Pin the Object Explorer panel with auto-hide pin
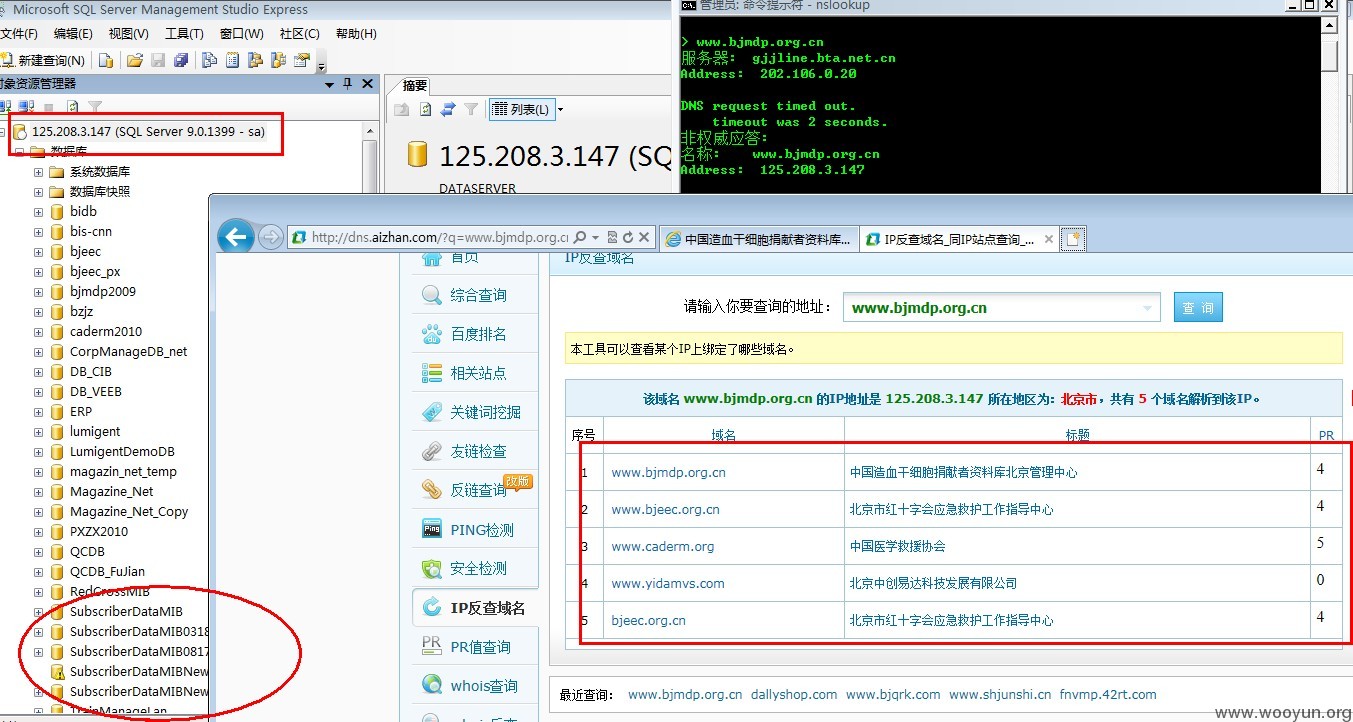This screenshot has width=1353, height=722. 347,84
